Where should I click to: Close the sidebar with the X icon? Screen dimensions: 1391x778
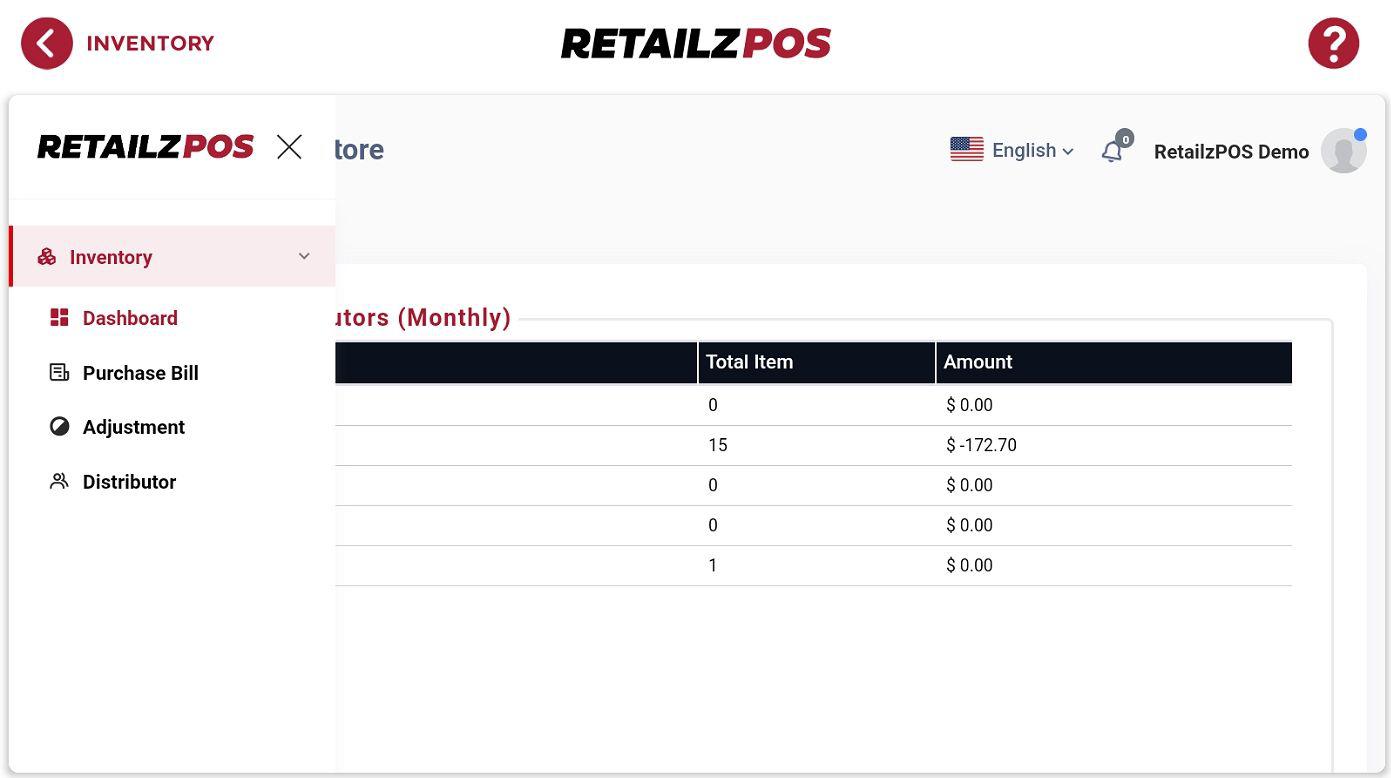click(289, 147)
